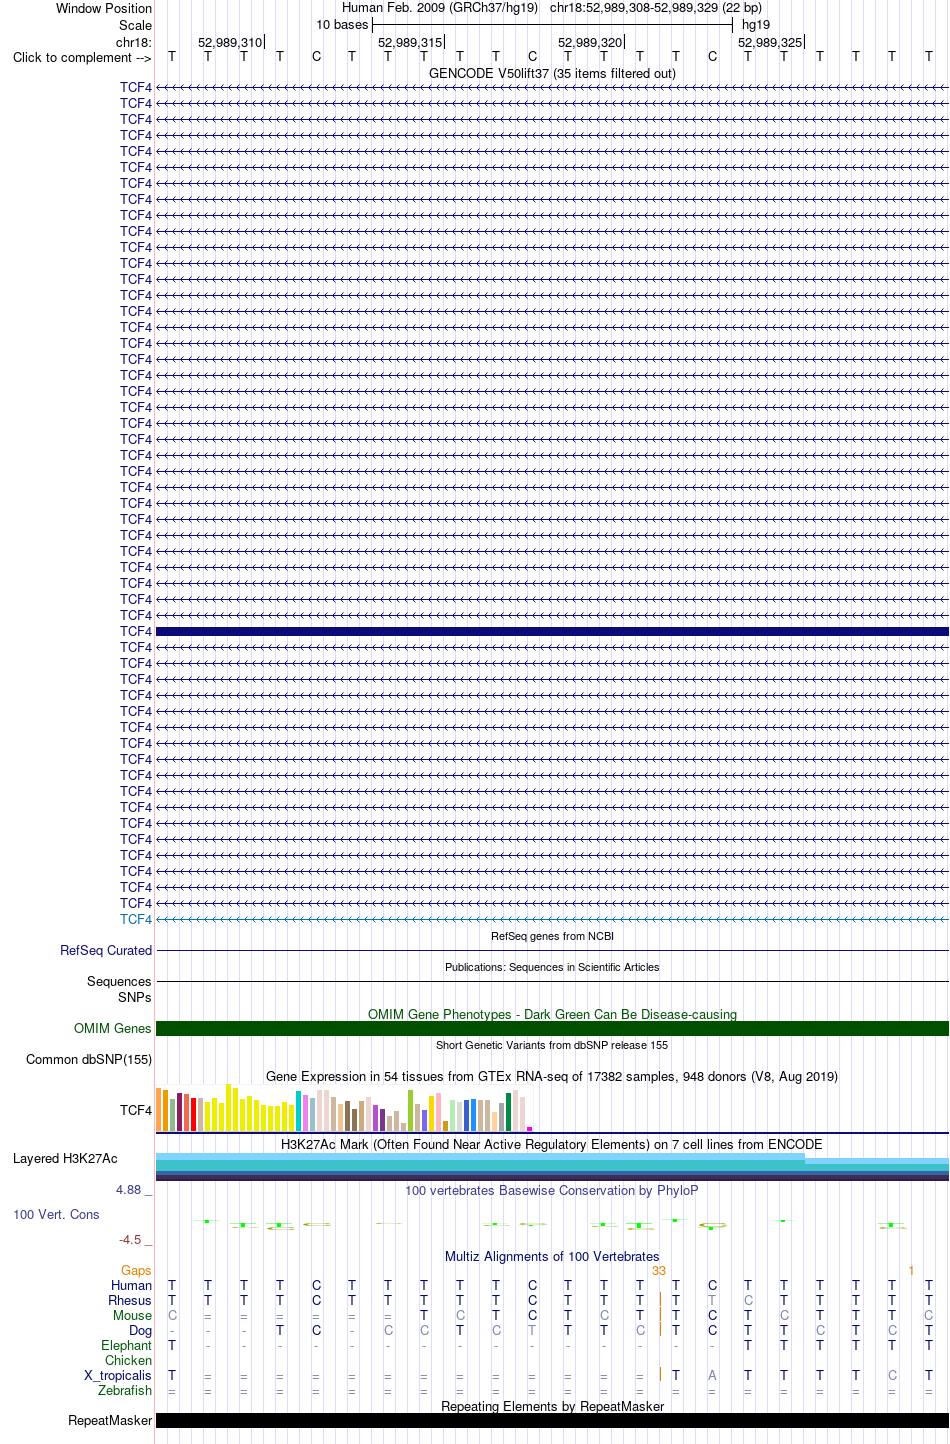Click the light-blue TCF4 label at bottom of GENCODE
This screenshot has width=950, height=1444.
pyautogui.click(x=136, y=919)
